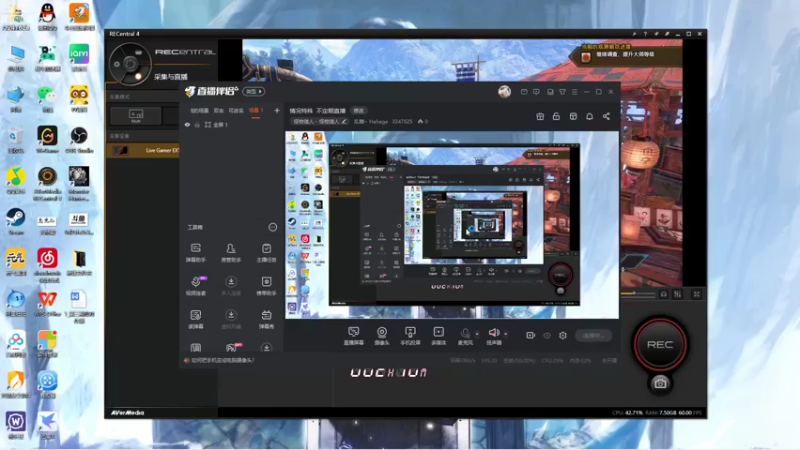Open the 直播屏幕 screen capture source
This screenshot has width=800, height=450.
click(354, 336)
